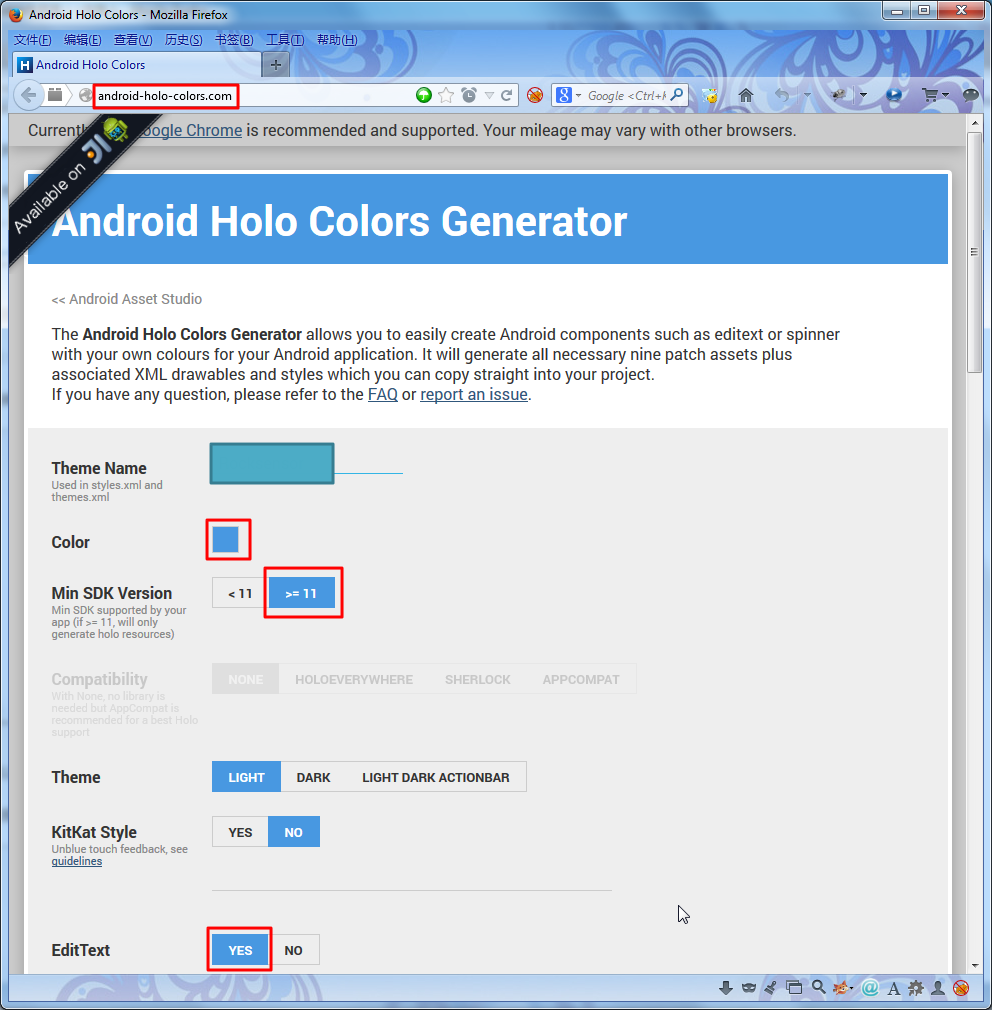Image resolution: width=992 pixels, height=1010 pixels.
Task: Open the 编辑(E) menu
Action: click(x=82, y=40)
